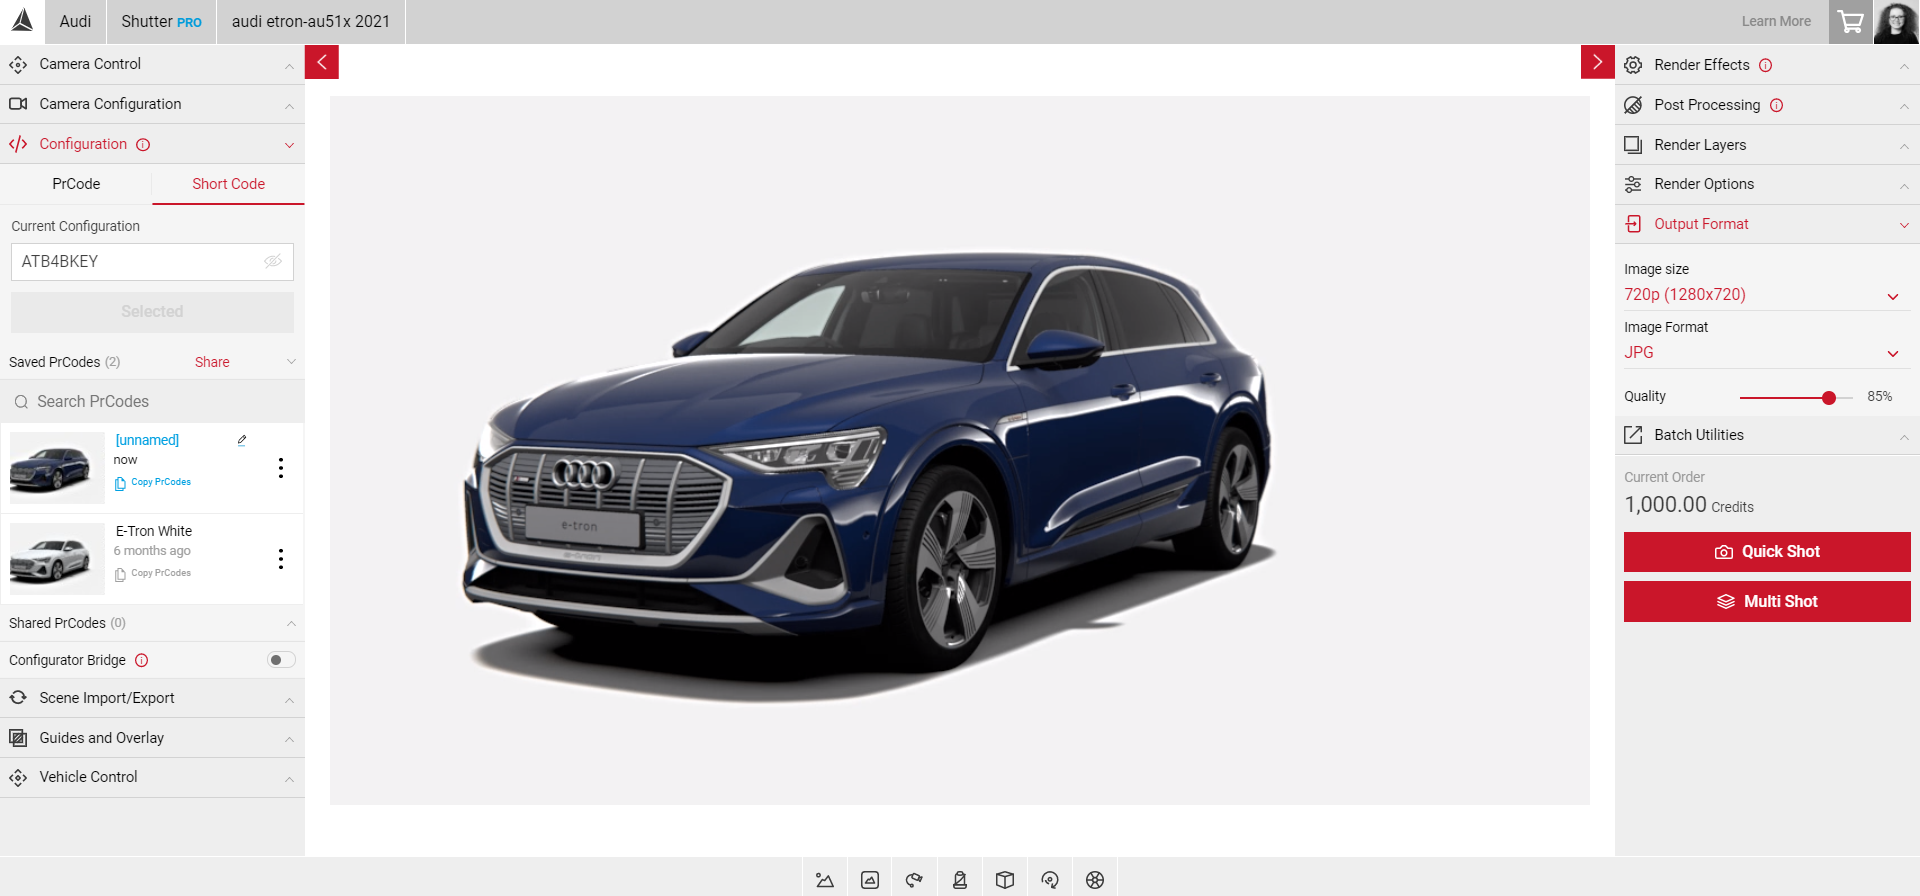
Task: Click the Render Layers icon
Action: click(x=1633, y=145)
